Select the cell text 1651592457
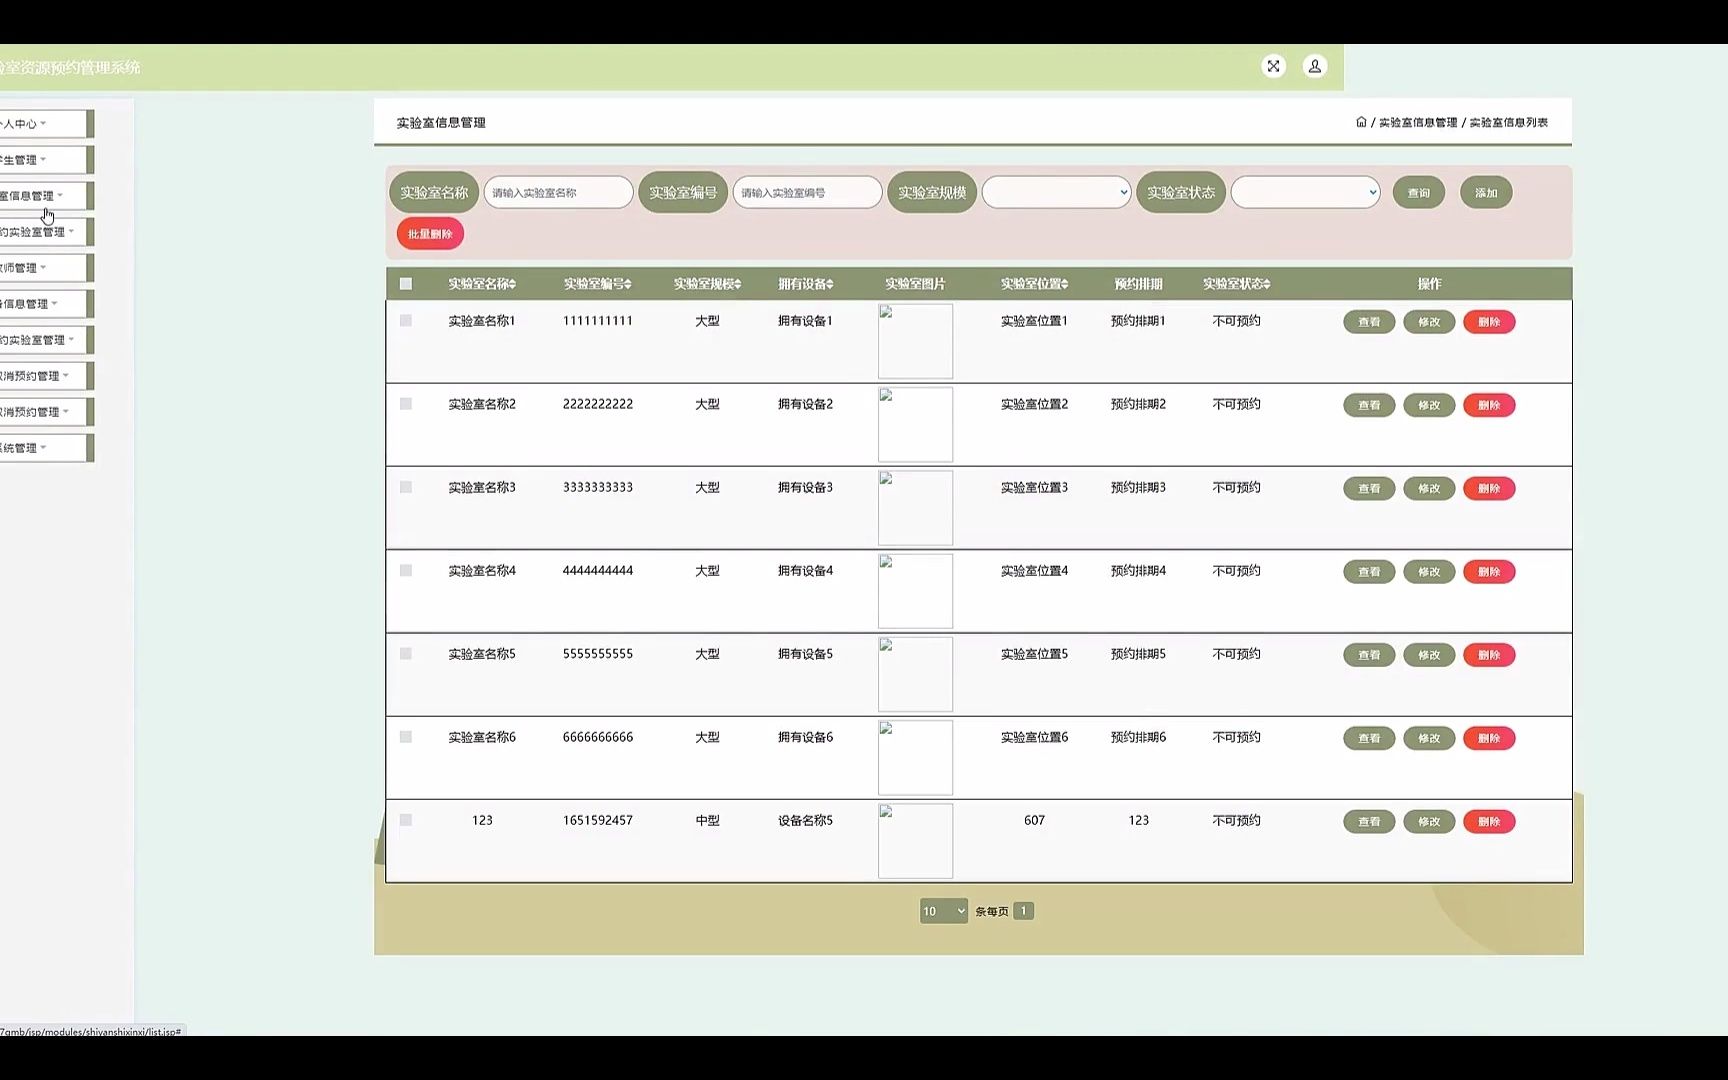This screenshot has width=1728, height=1080. [598, 820]
